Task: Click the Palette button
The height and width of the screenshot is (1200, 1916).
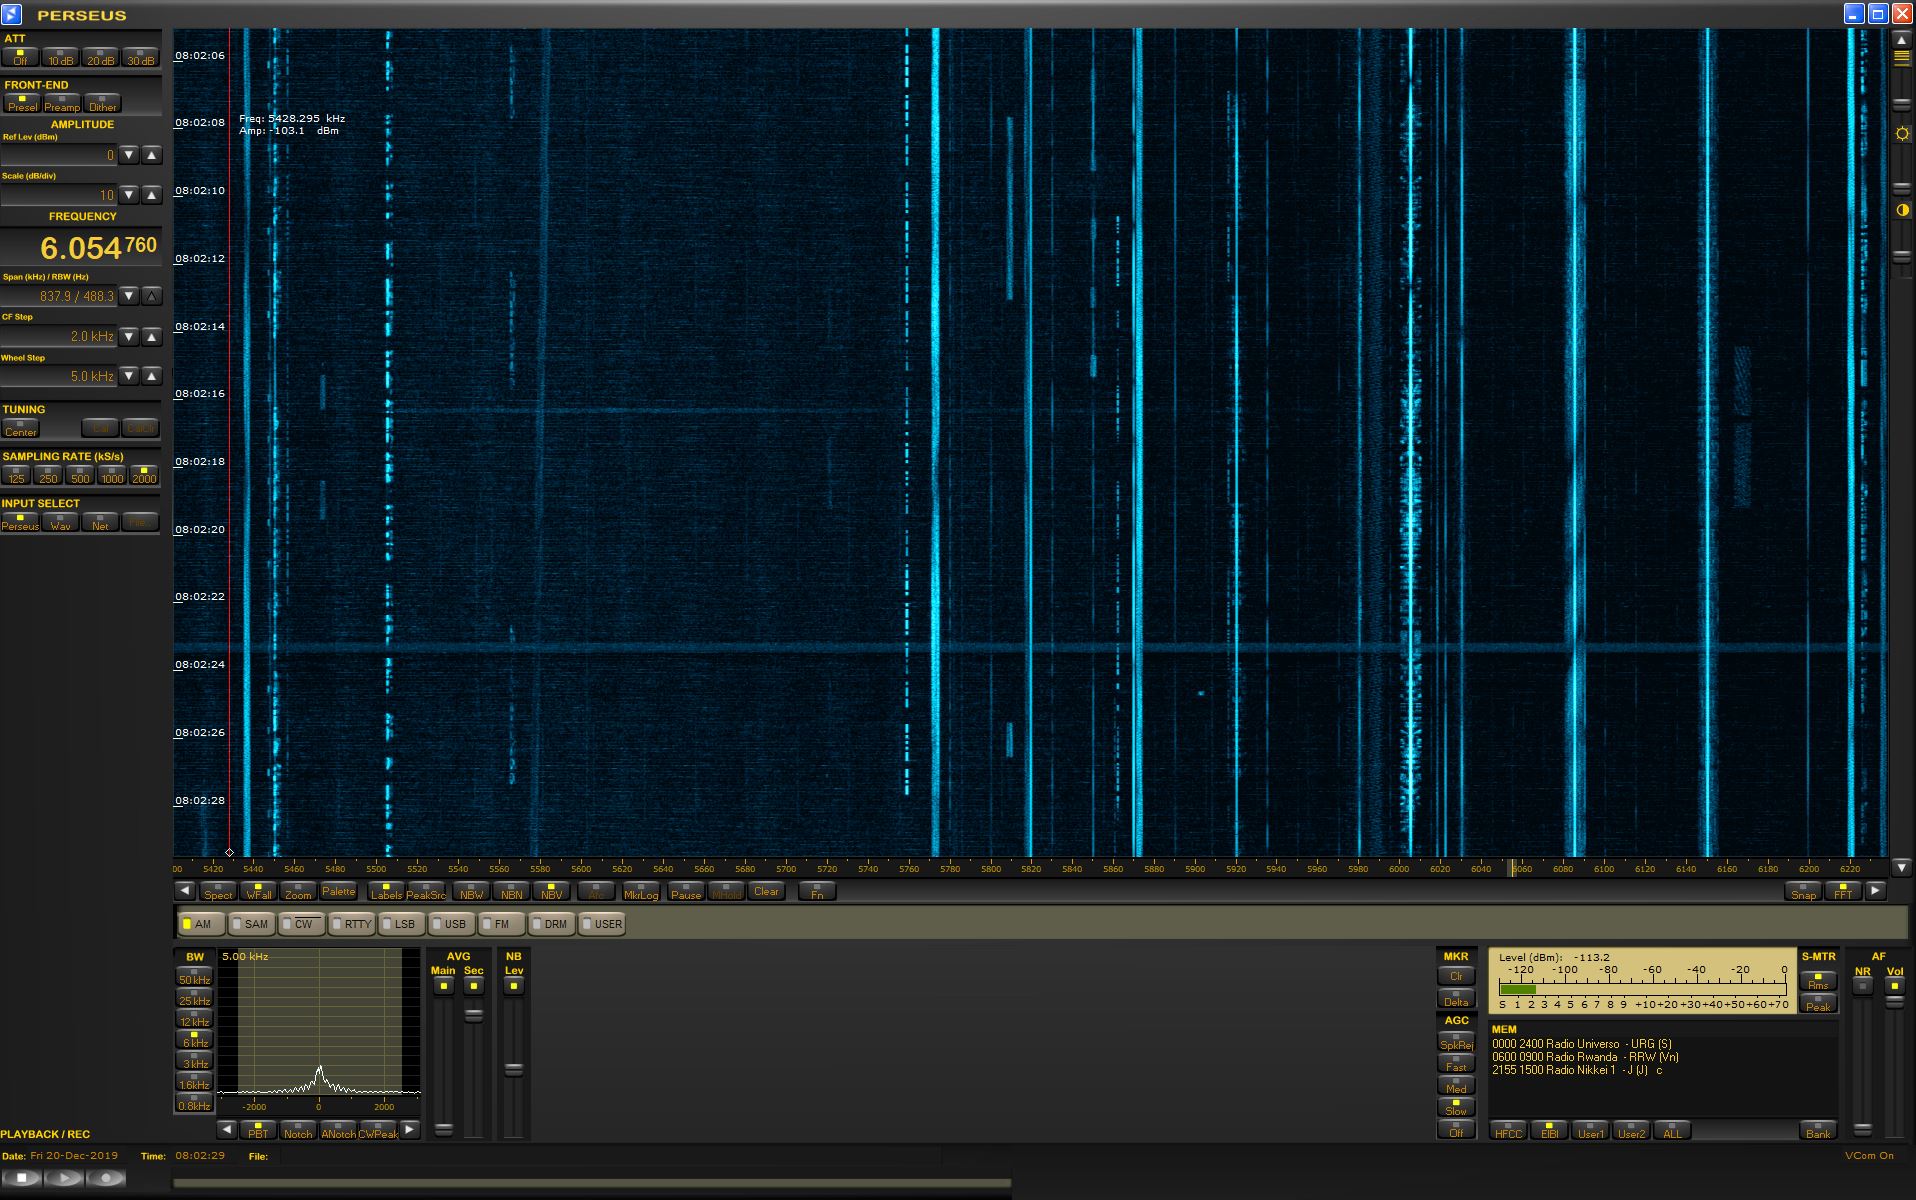Action: (x=338, y=891)
